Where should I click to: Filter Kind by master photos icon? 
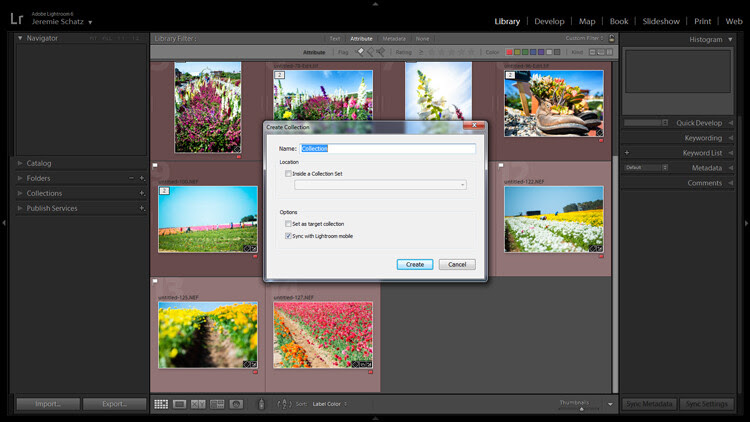(x=592, y=52)
